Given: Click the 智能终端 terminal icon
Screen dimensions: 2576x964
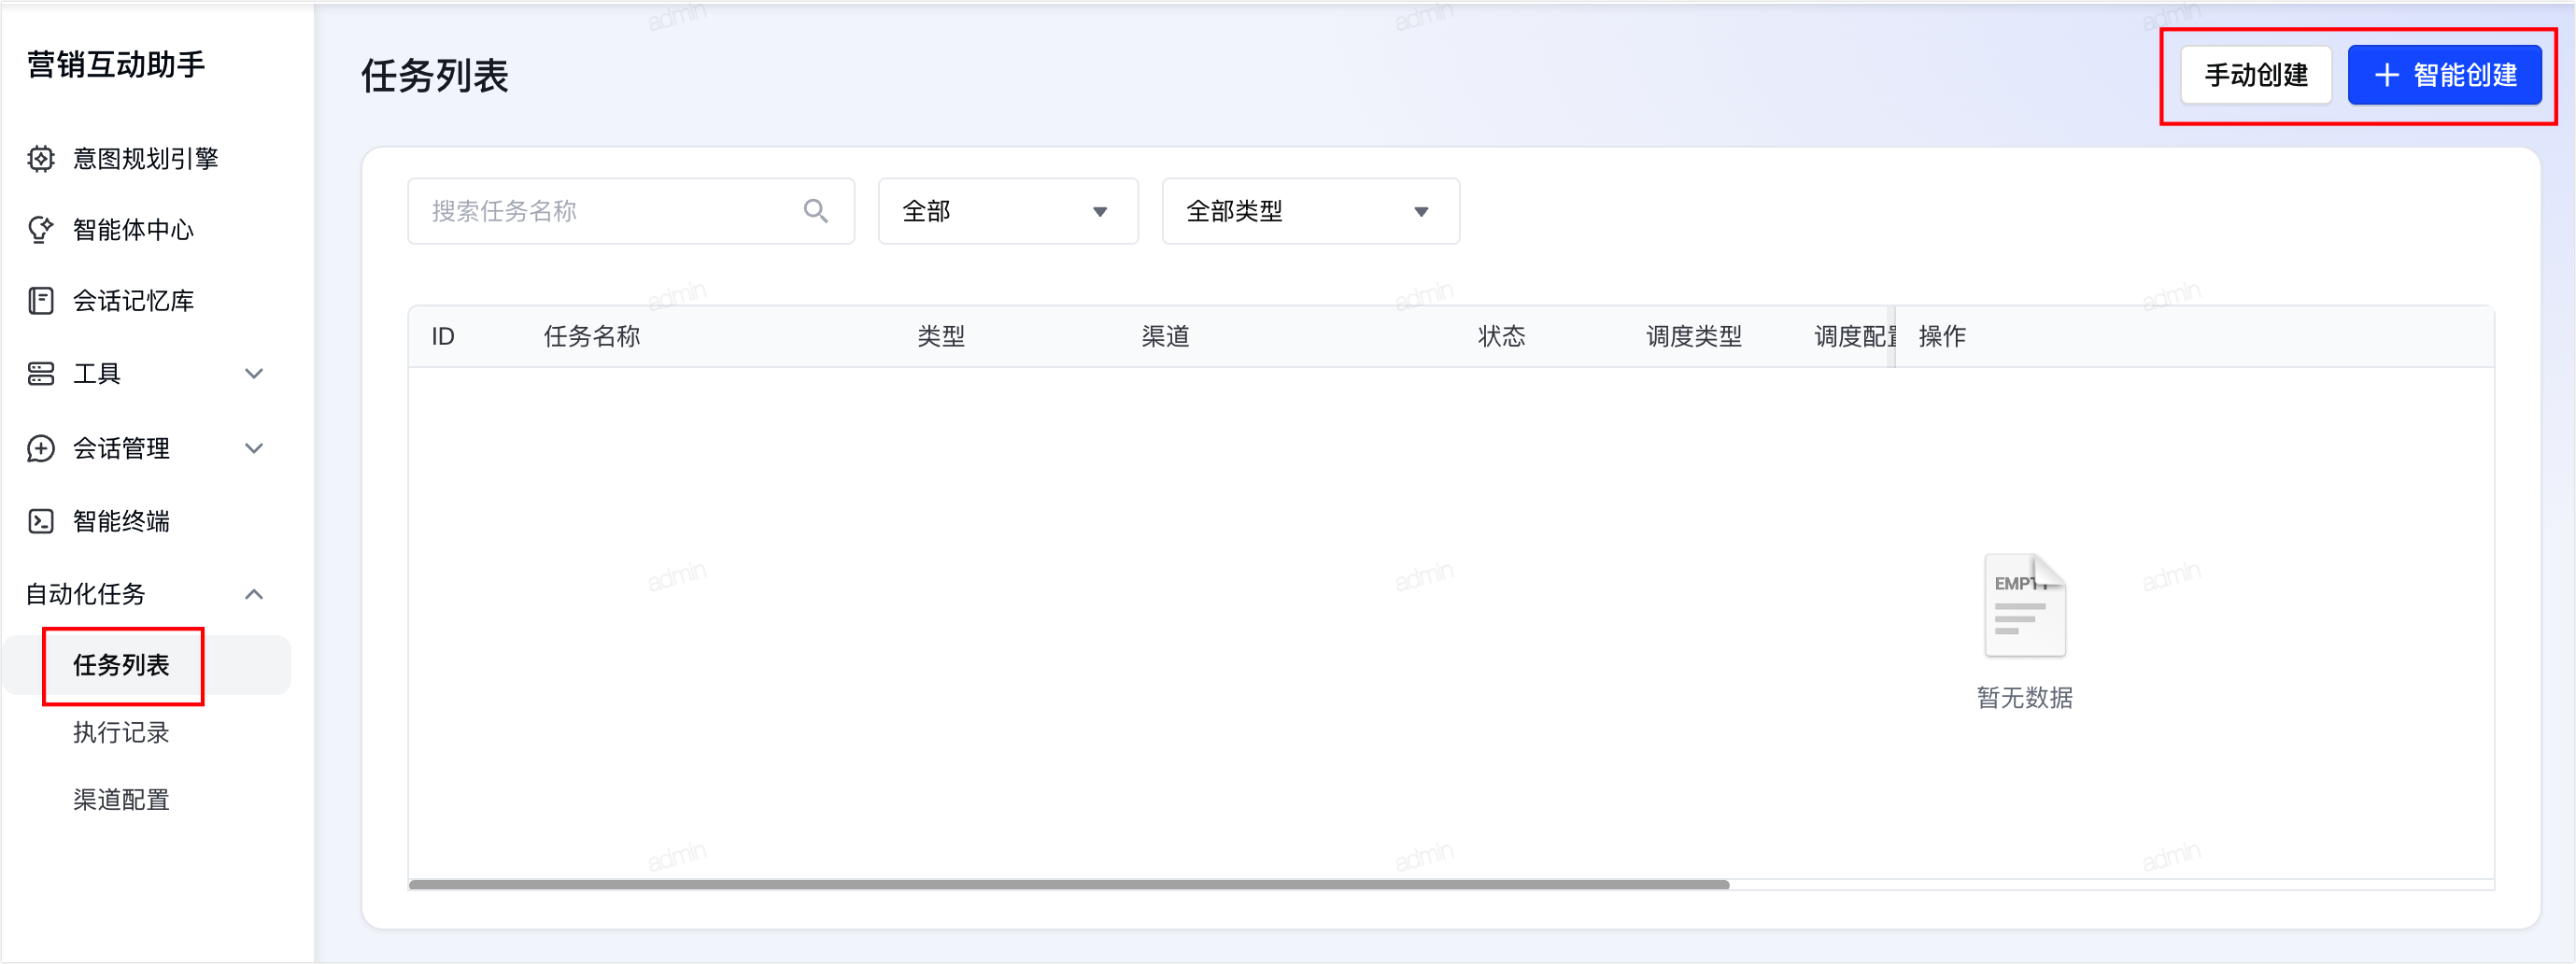Looking at the screenshot, I should pos(41,522).
